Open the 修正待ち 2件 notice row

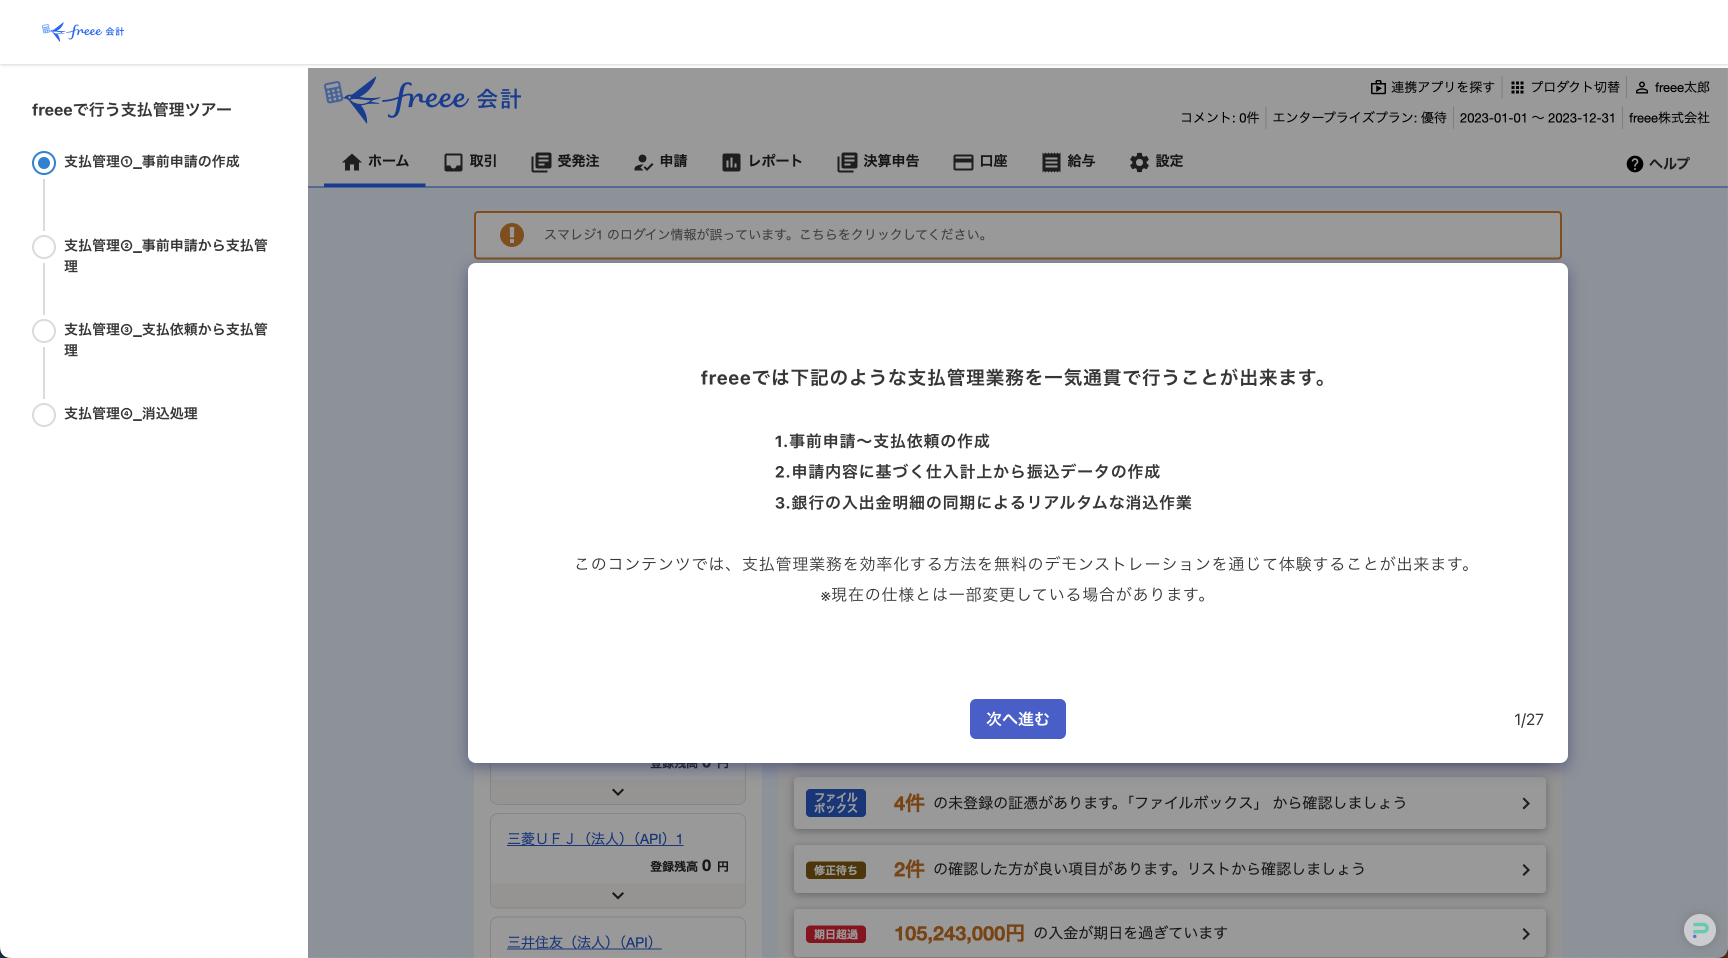(x=1170, y=869)
